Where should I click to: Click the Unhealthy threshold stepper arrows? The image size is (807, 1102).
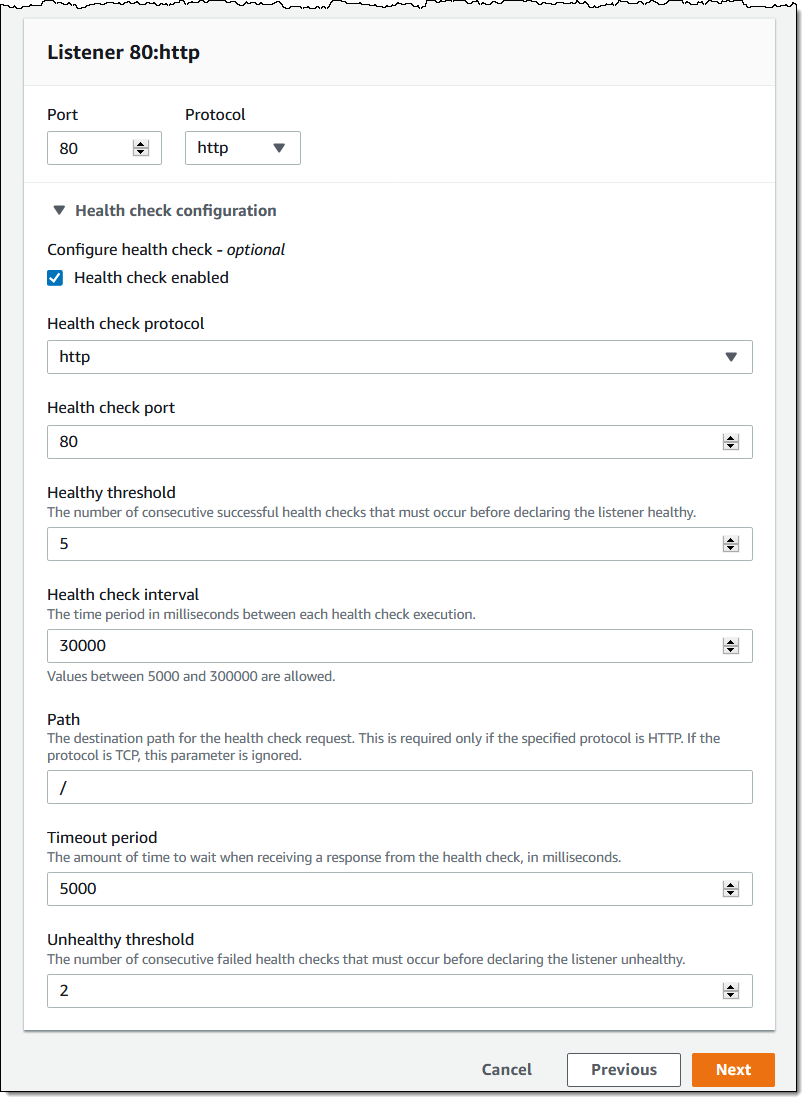tap(730, 991)
